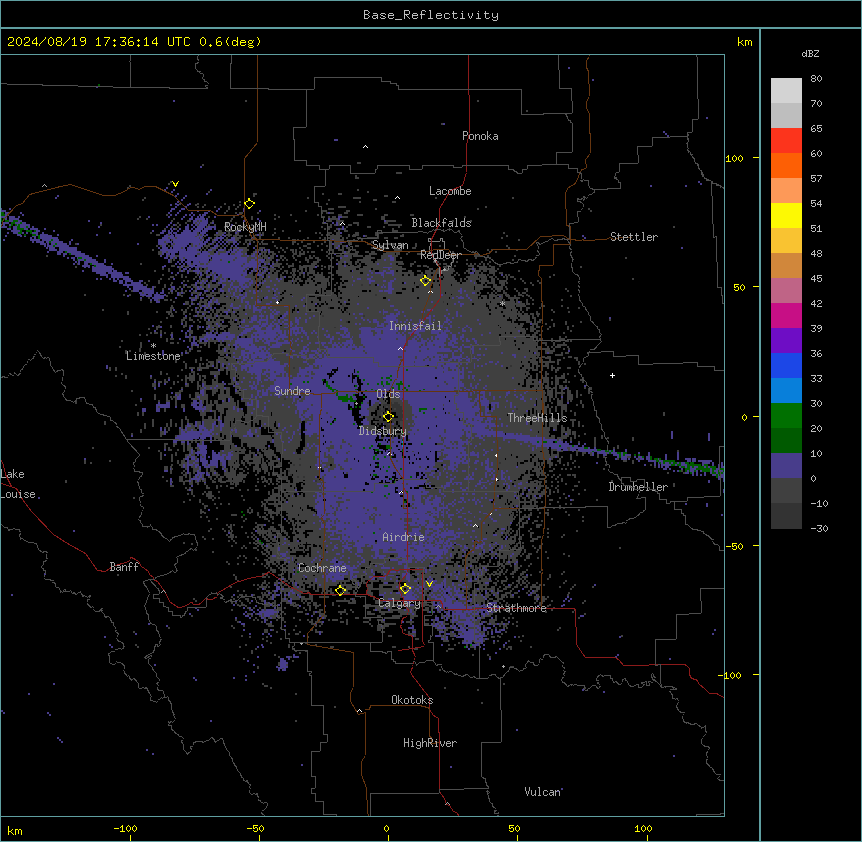Click the Banff label
This screenshot has width=862, height=842.
tap(124, 567)
